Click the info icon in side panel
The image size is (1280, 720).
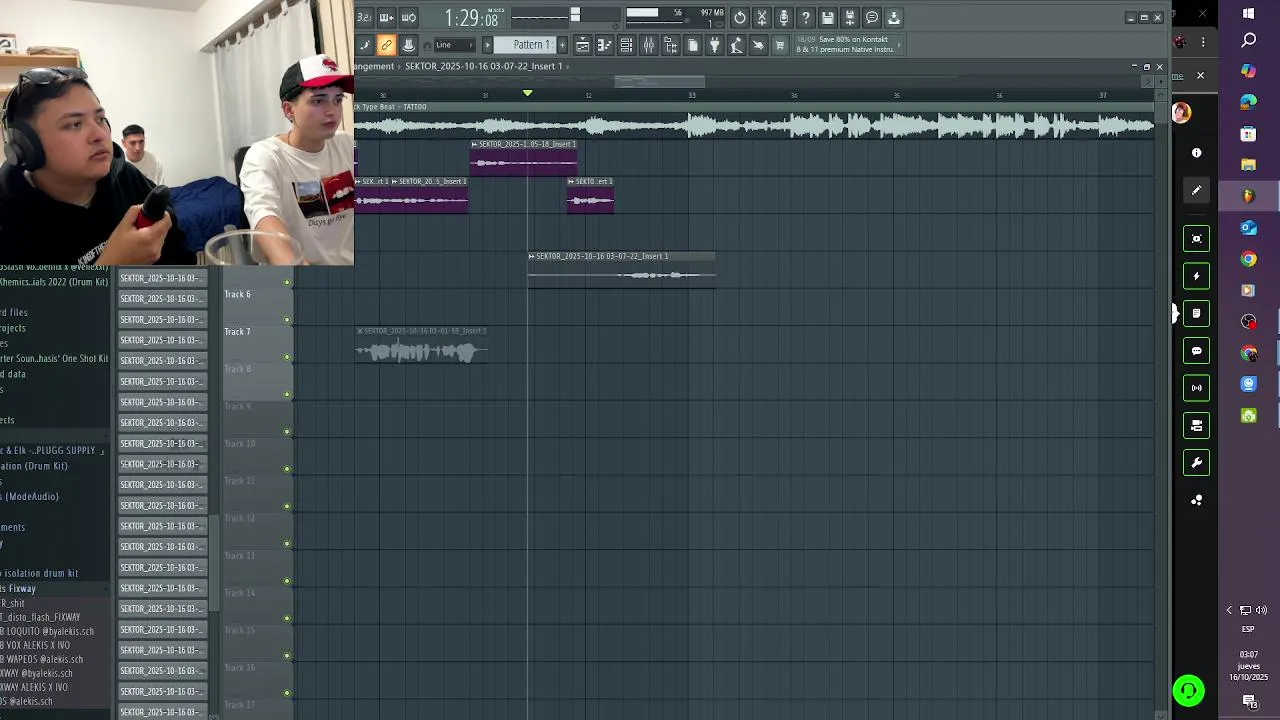[1197, 153]
